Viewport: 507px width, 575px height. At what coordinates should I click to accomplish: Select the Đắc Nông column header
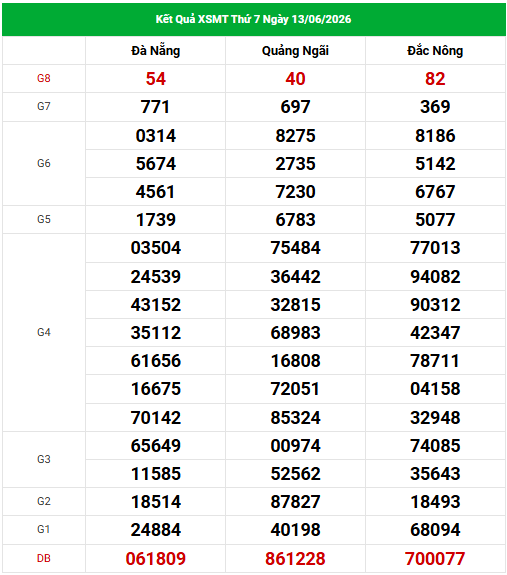coord(435,51)
